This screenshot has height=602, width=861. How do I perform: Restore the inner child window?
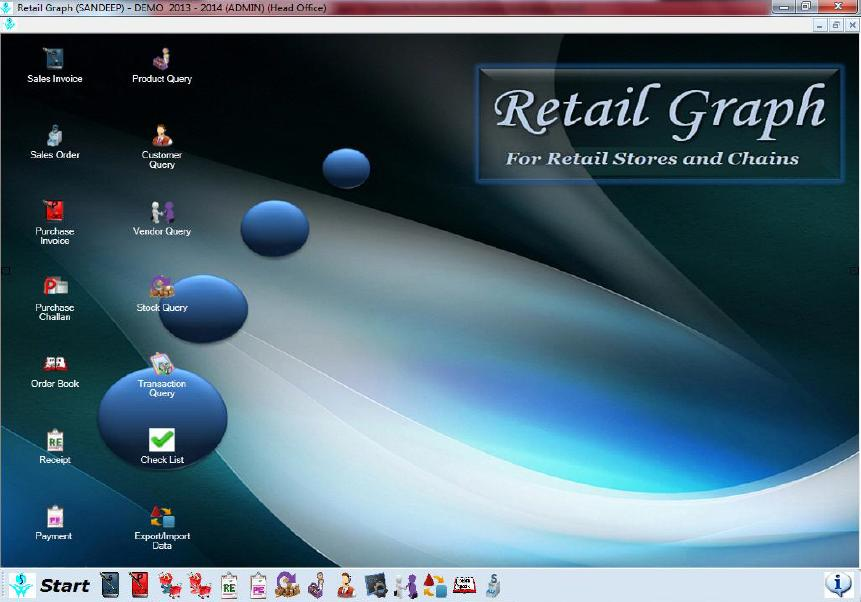836,25
